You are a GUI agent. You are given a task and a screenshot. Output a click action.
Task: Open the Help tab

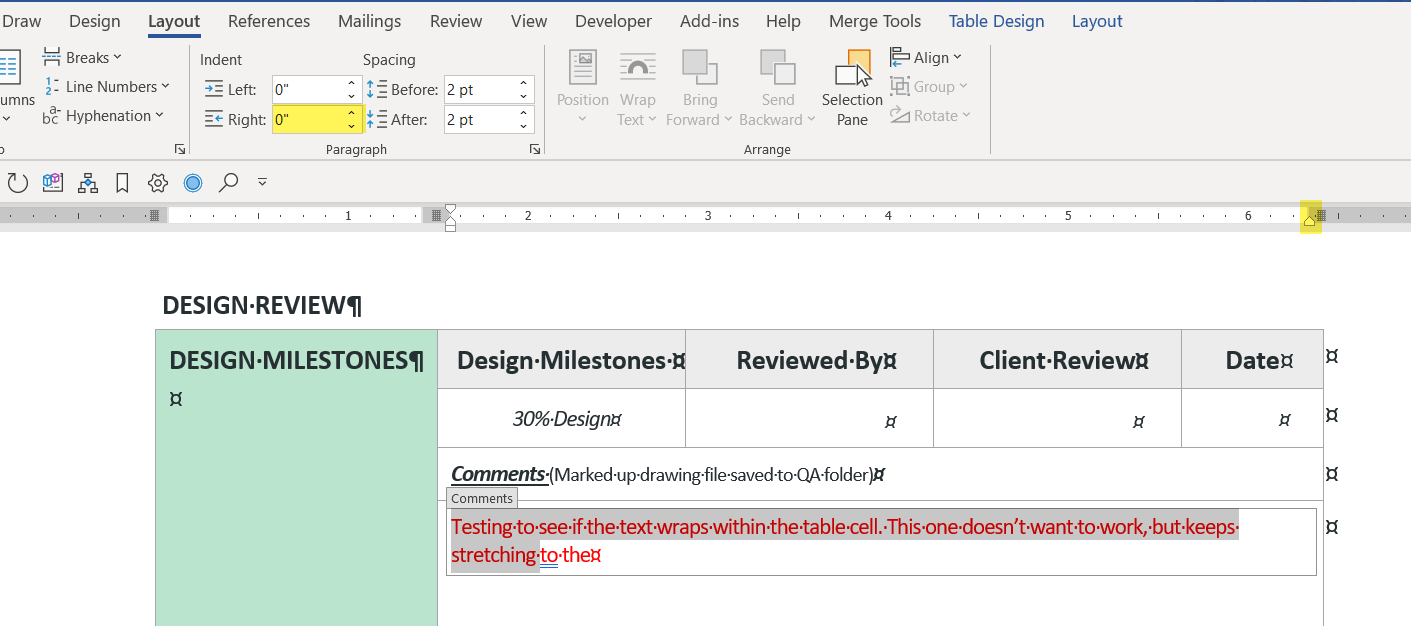click(783, 21)
